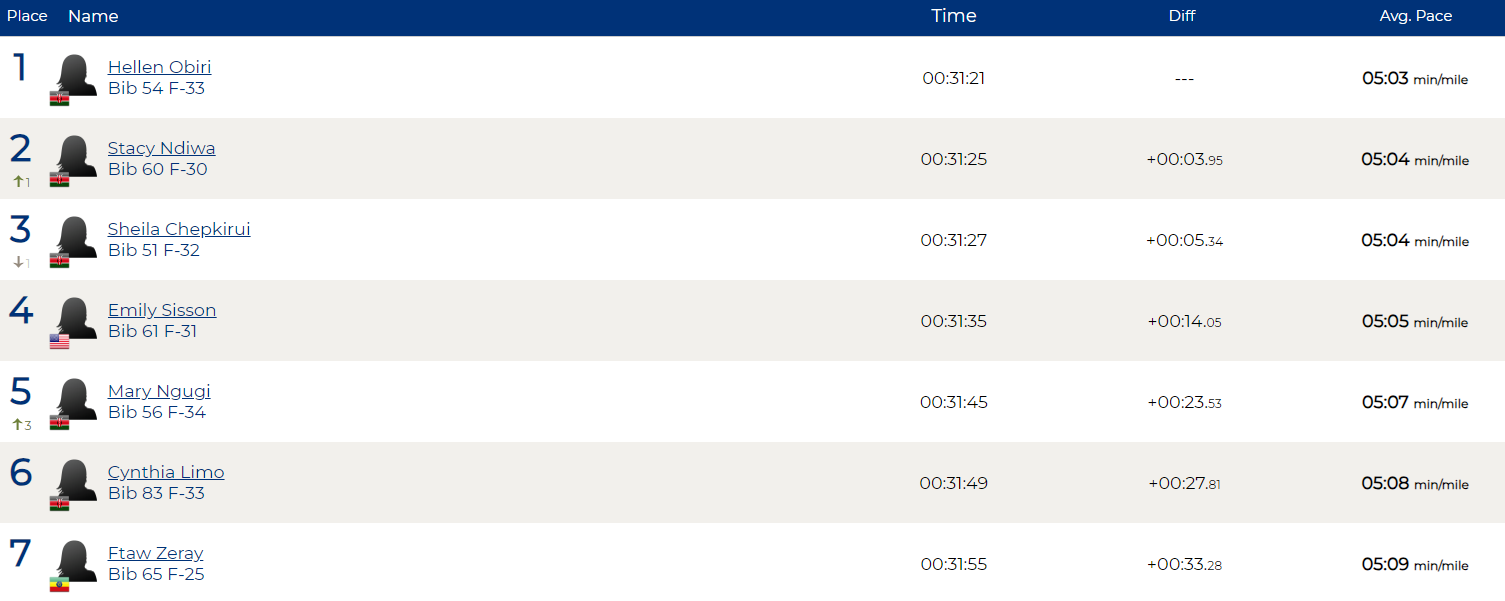Open Emily Sisson's runner link
This screenshot has height=601, width=1505.
[162, 310]
